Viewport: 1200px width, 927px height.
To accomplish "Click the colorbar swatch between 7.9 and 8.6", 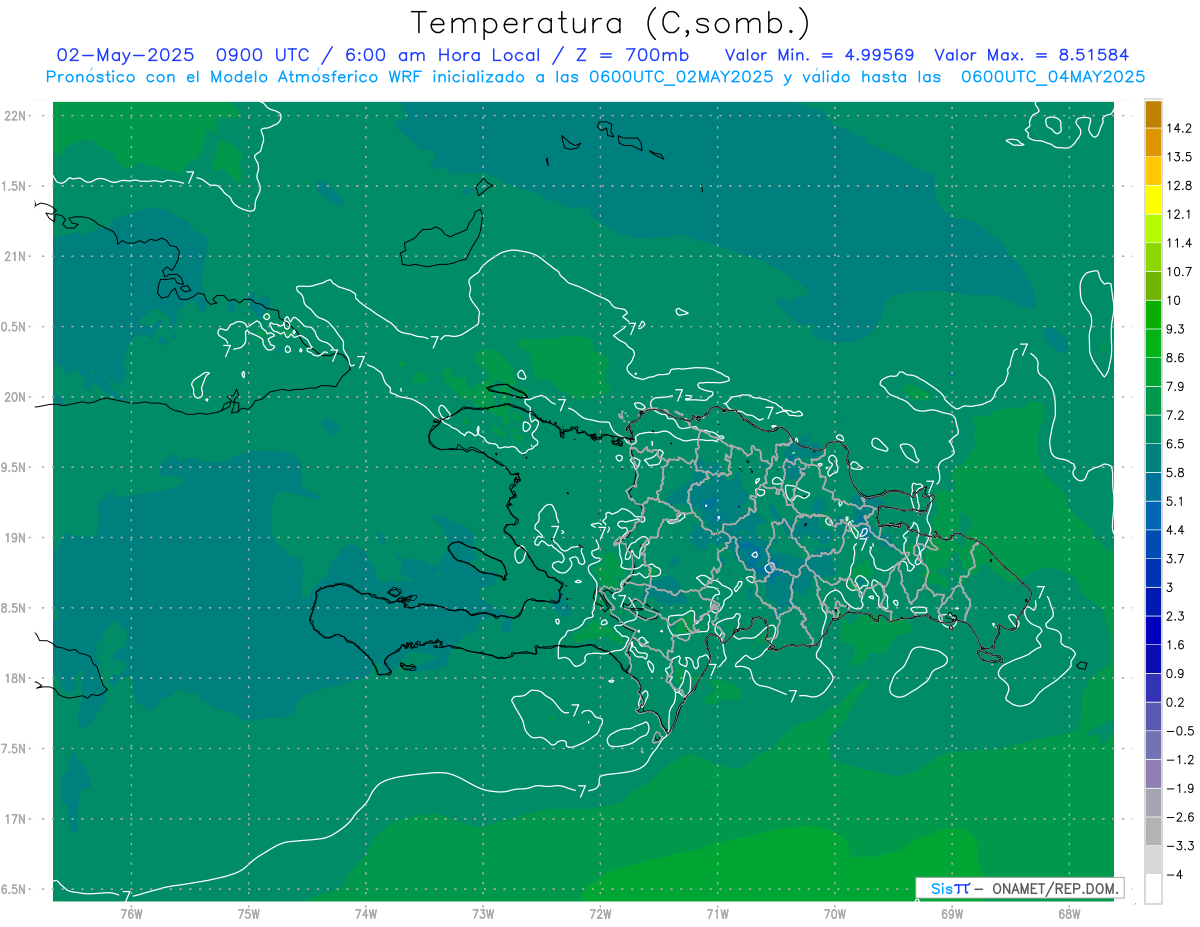I will (x=1154, y=372).
